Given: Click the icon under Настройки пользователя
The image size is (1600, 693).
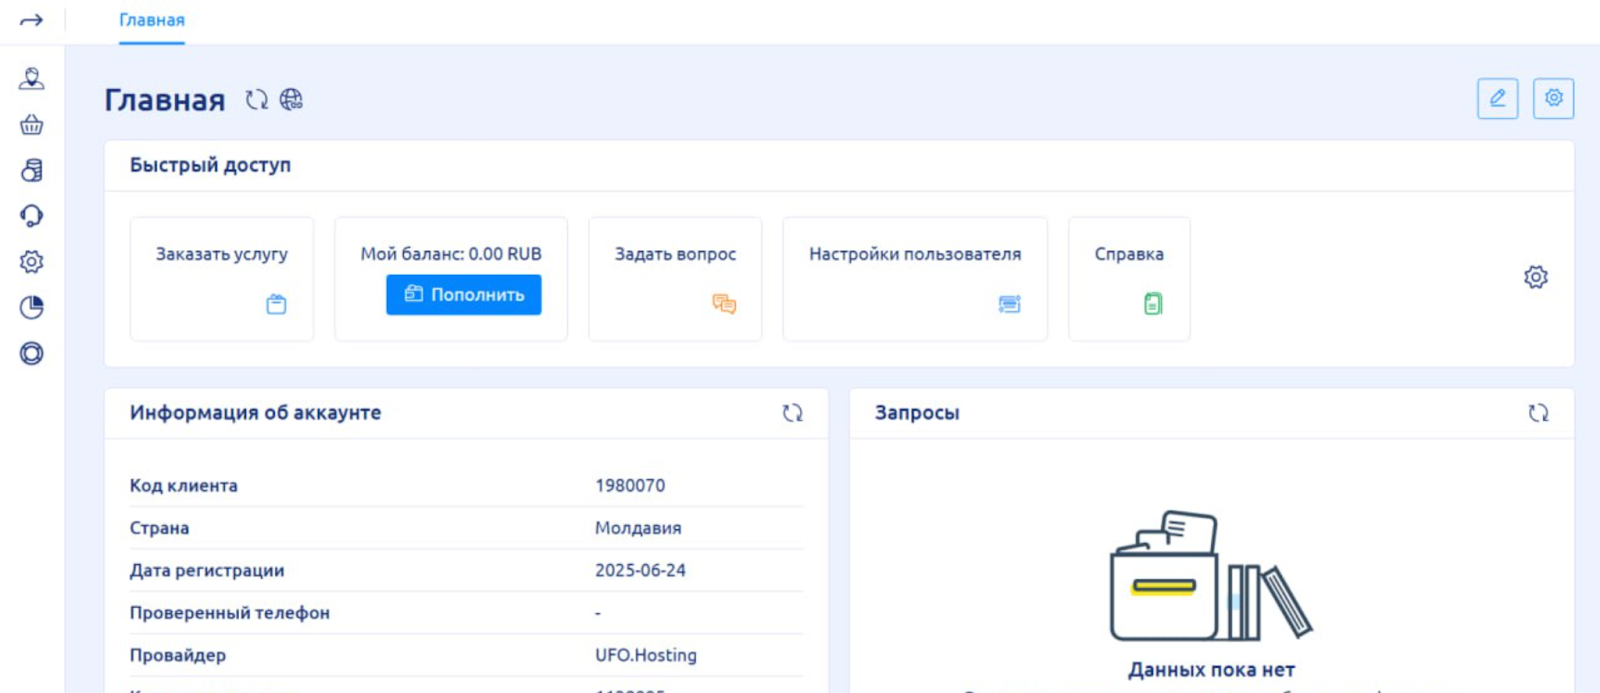Looking at the screenshot, I should click(x=1010, y=304).
